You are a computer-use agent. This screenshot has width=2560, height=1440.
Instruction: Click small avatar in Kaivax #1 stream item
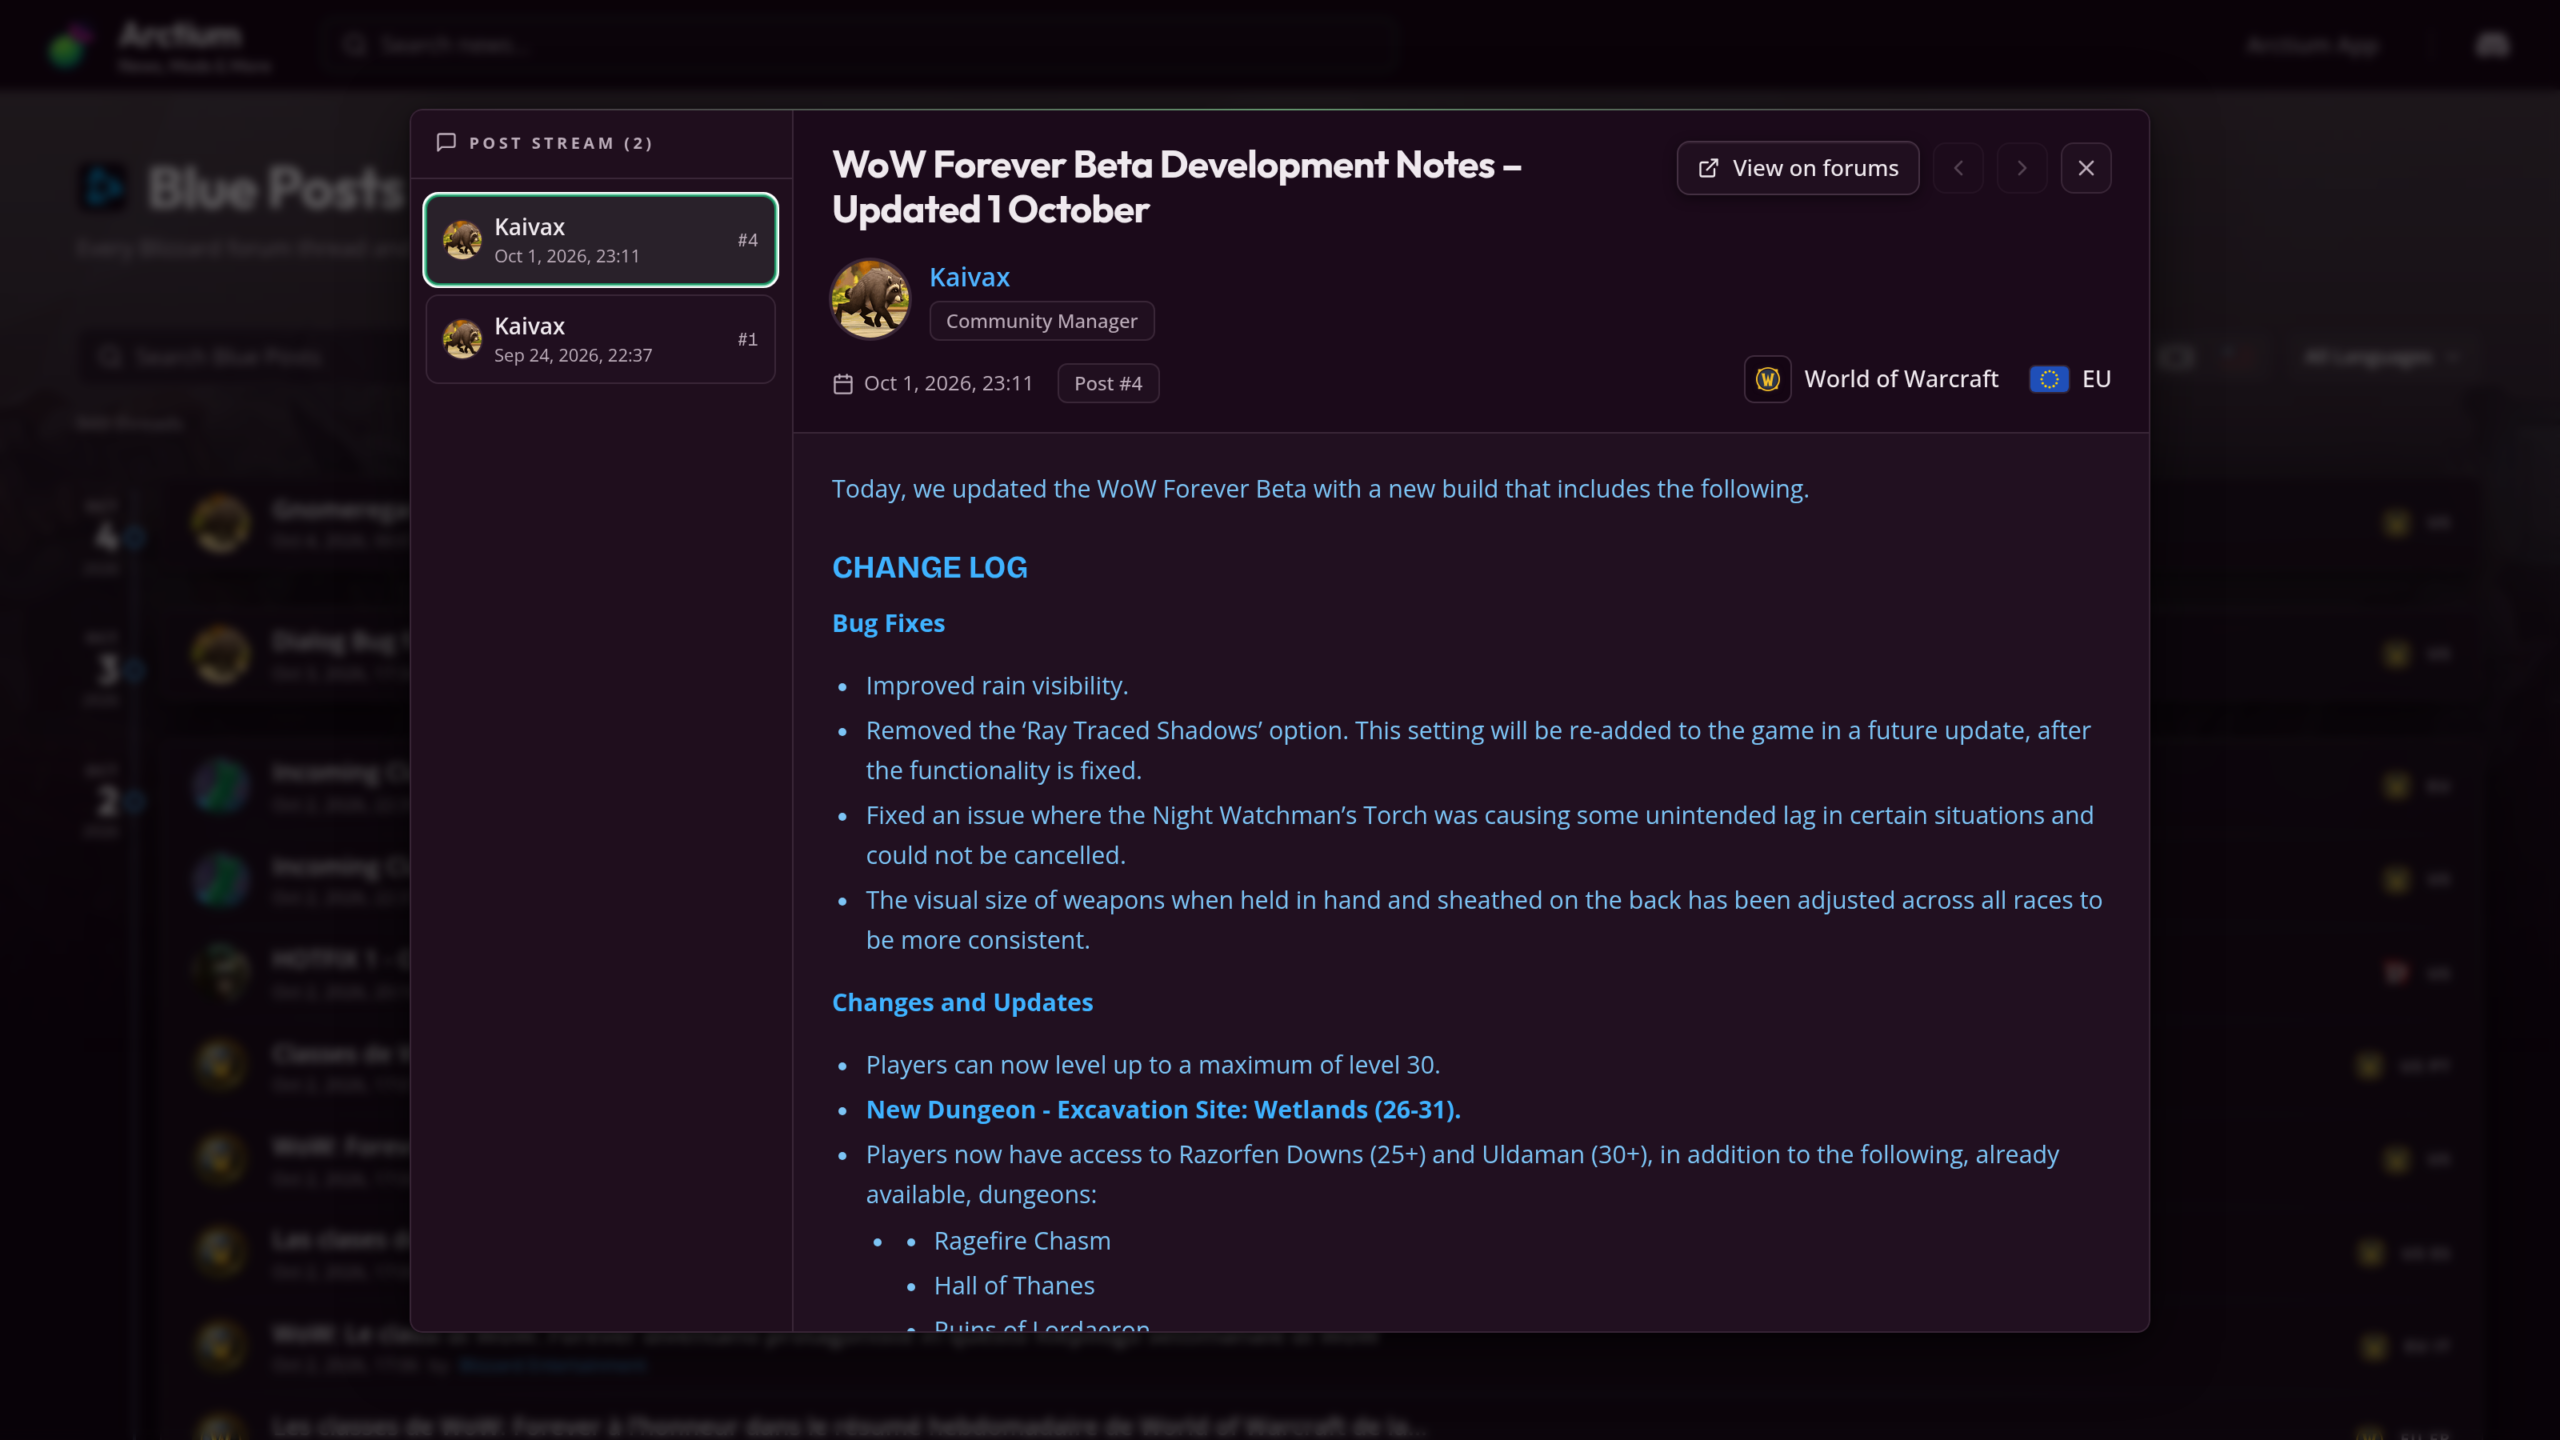pyautogui.click(x=462, y=339)
